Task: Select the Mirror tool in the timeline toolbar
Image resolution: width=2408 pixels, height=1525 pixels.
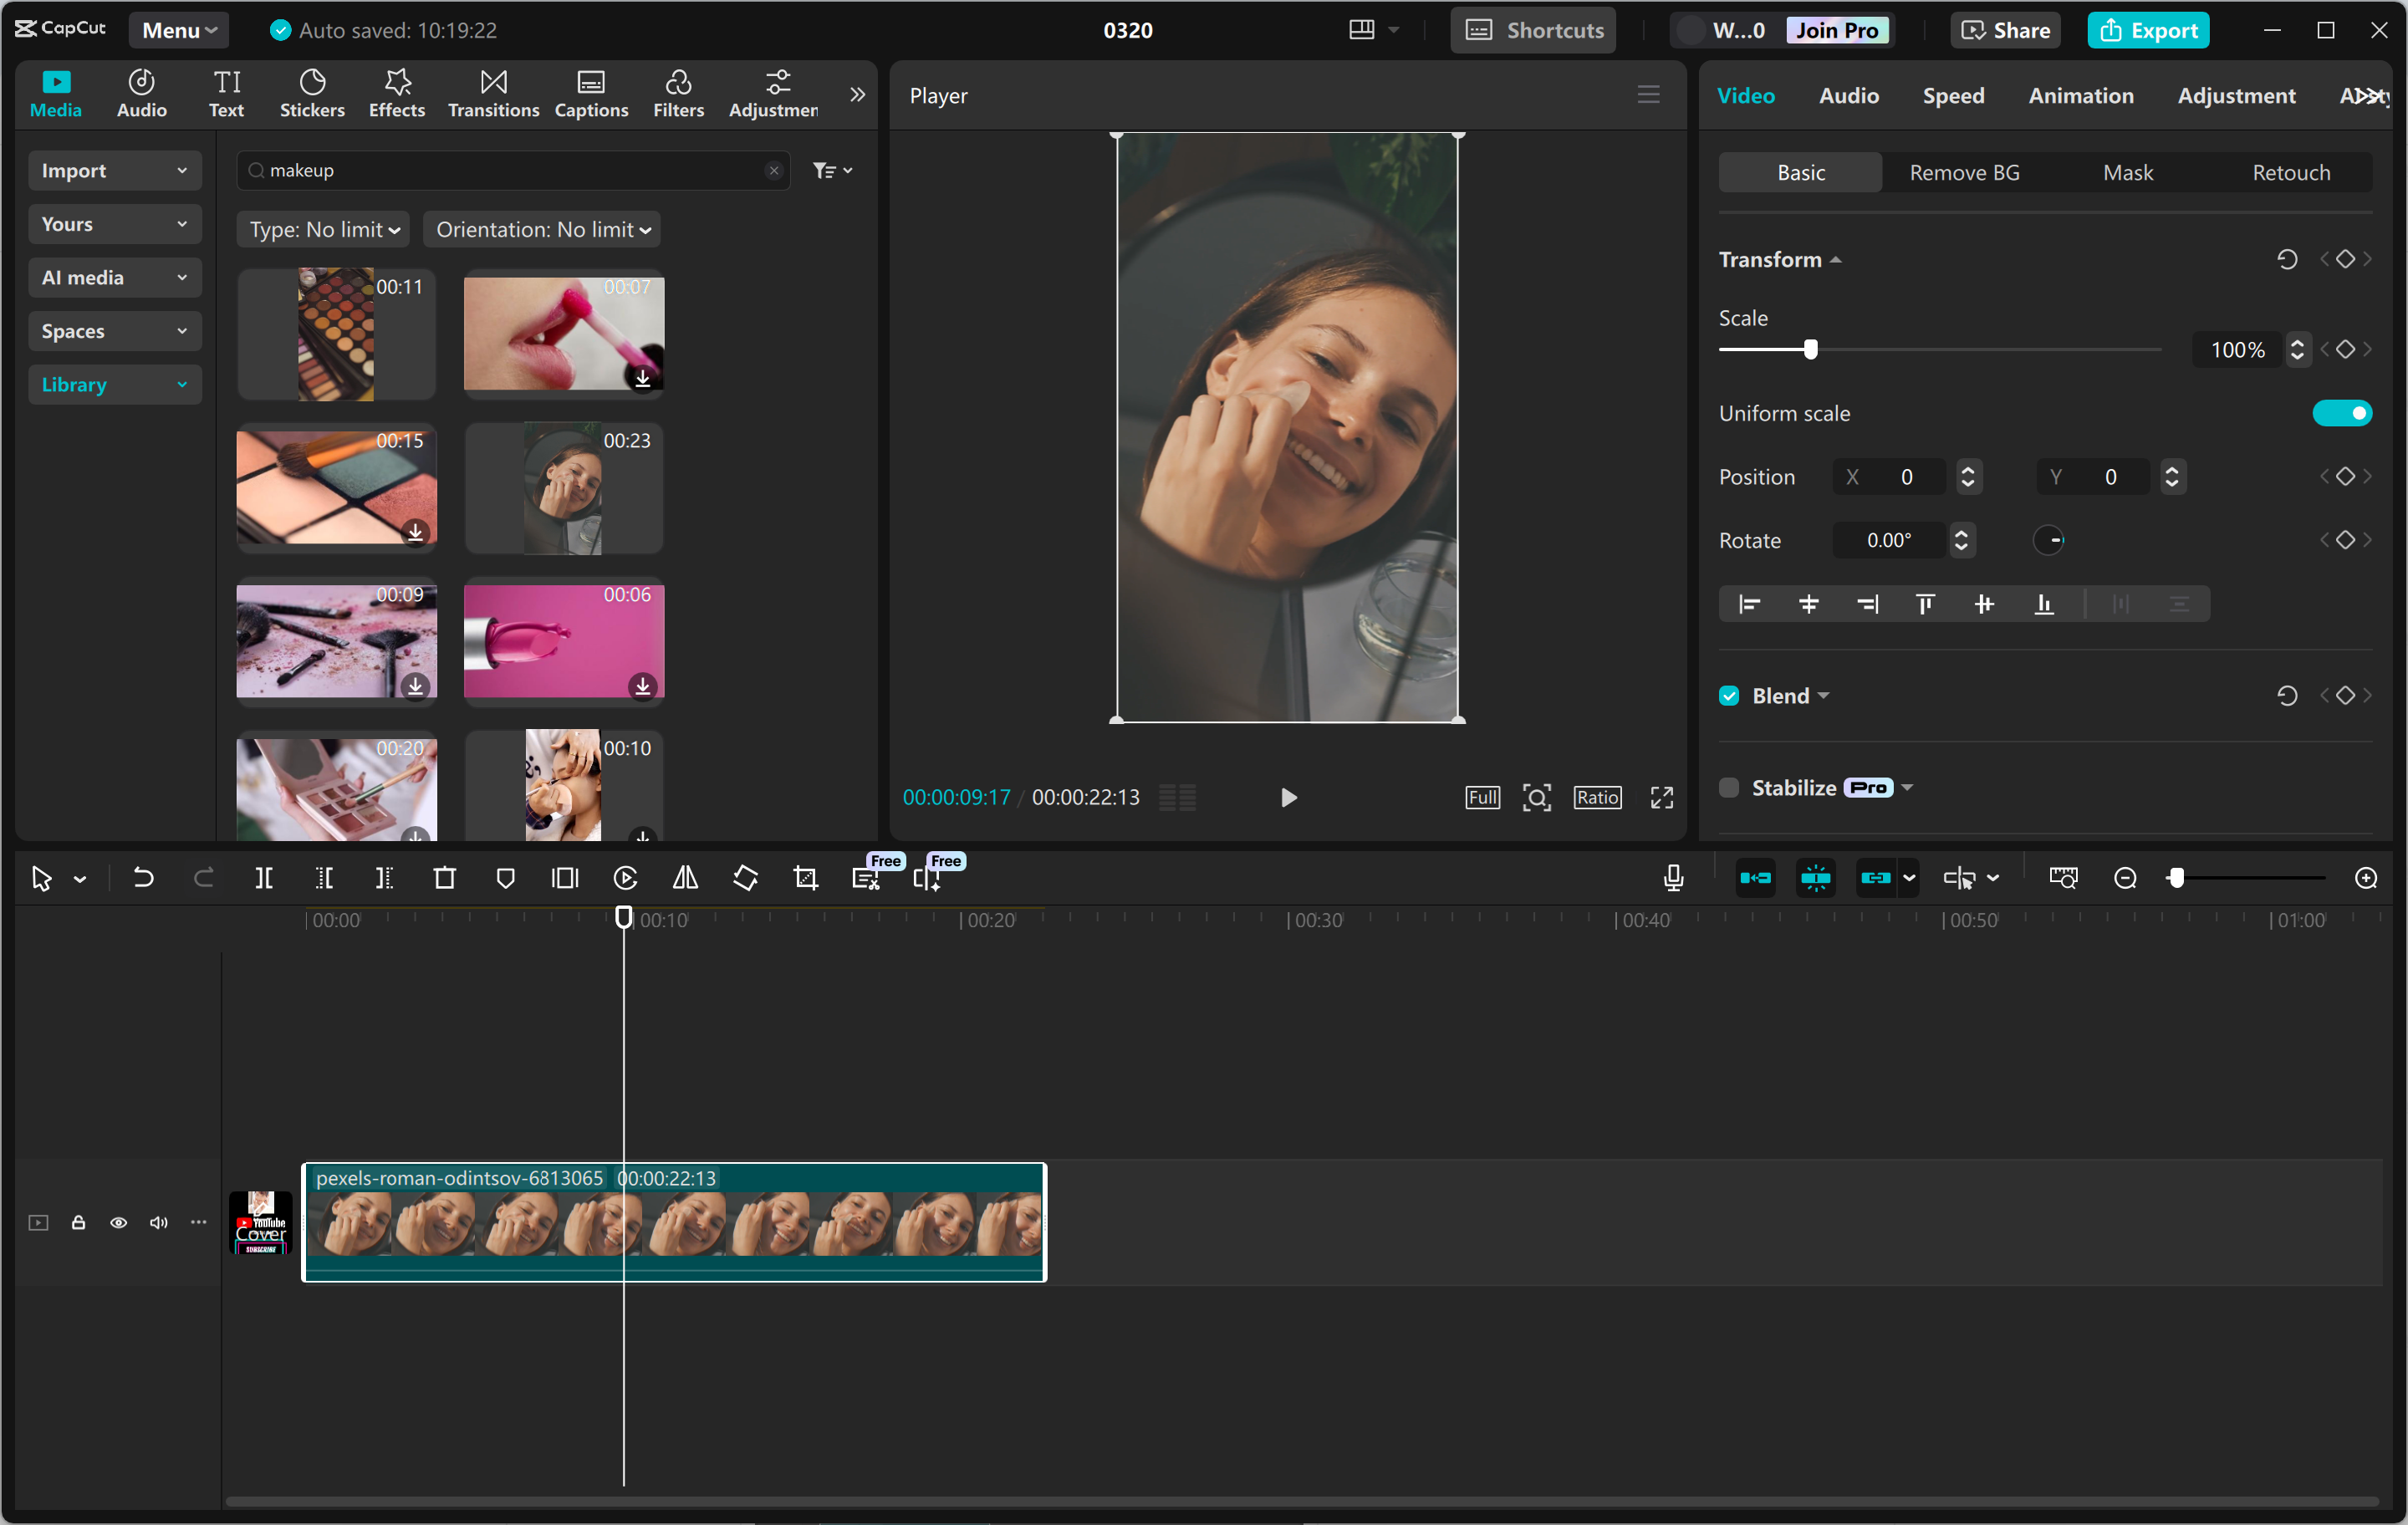Action: [x=685, y=878]
